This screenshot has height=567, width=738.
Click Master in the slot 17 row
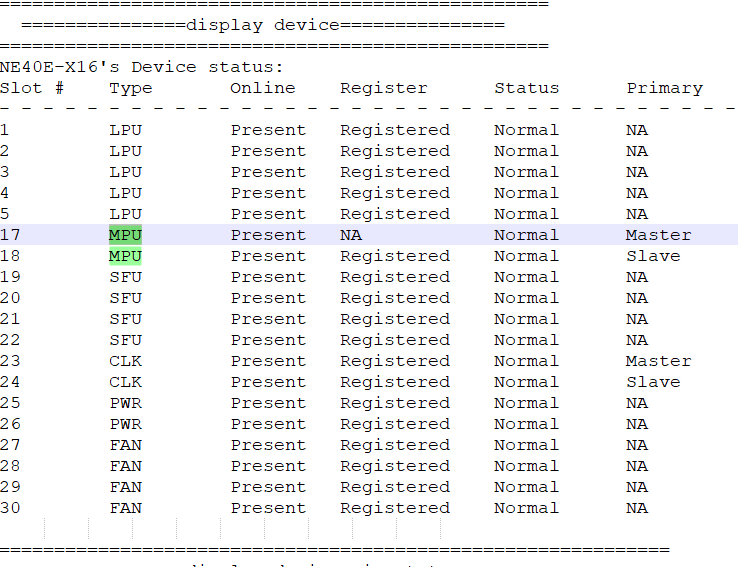coord(658,235)
